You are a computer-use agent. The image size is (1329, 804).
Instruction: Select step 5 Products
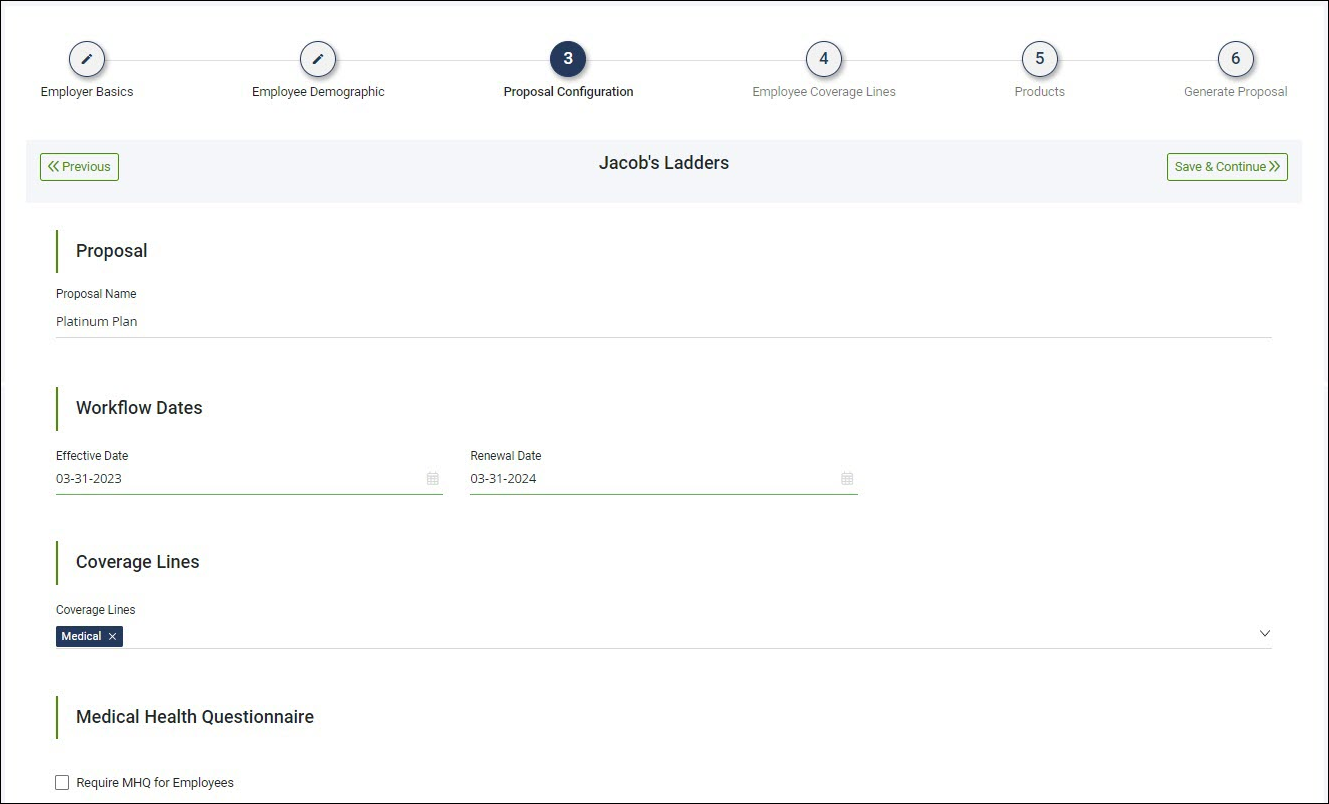1039,58
